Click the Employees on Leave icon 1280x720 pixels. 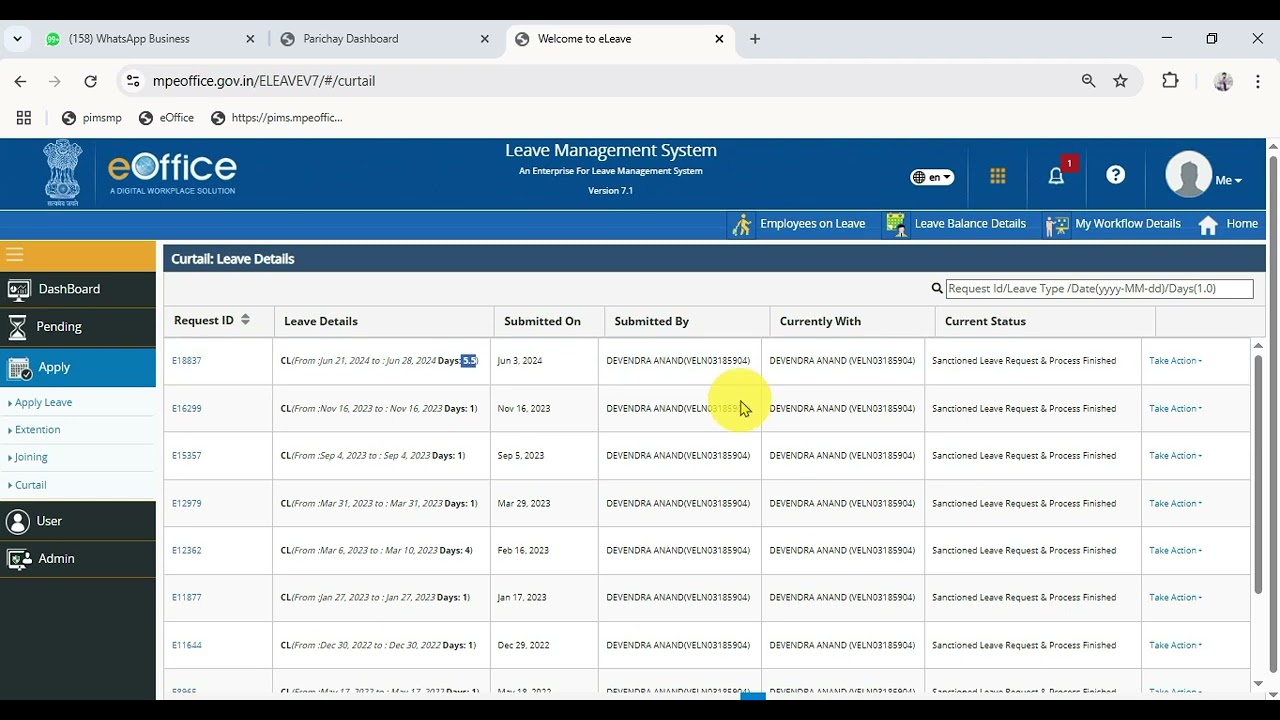tap(742, 225)
